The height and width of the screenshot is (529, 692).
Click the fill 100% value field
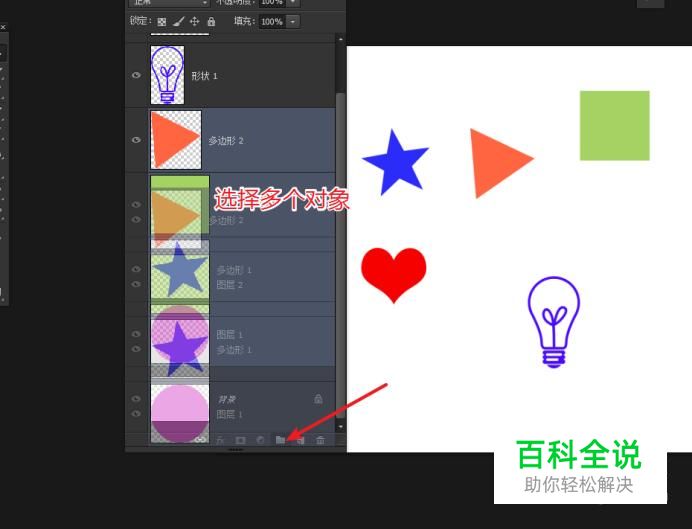(x=272, y=22)
